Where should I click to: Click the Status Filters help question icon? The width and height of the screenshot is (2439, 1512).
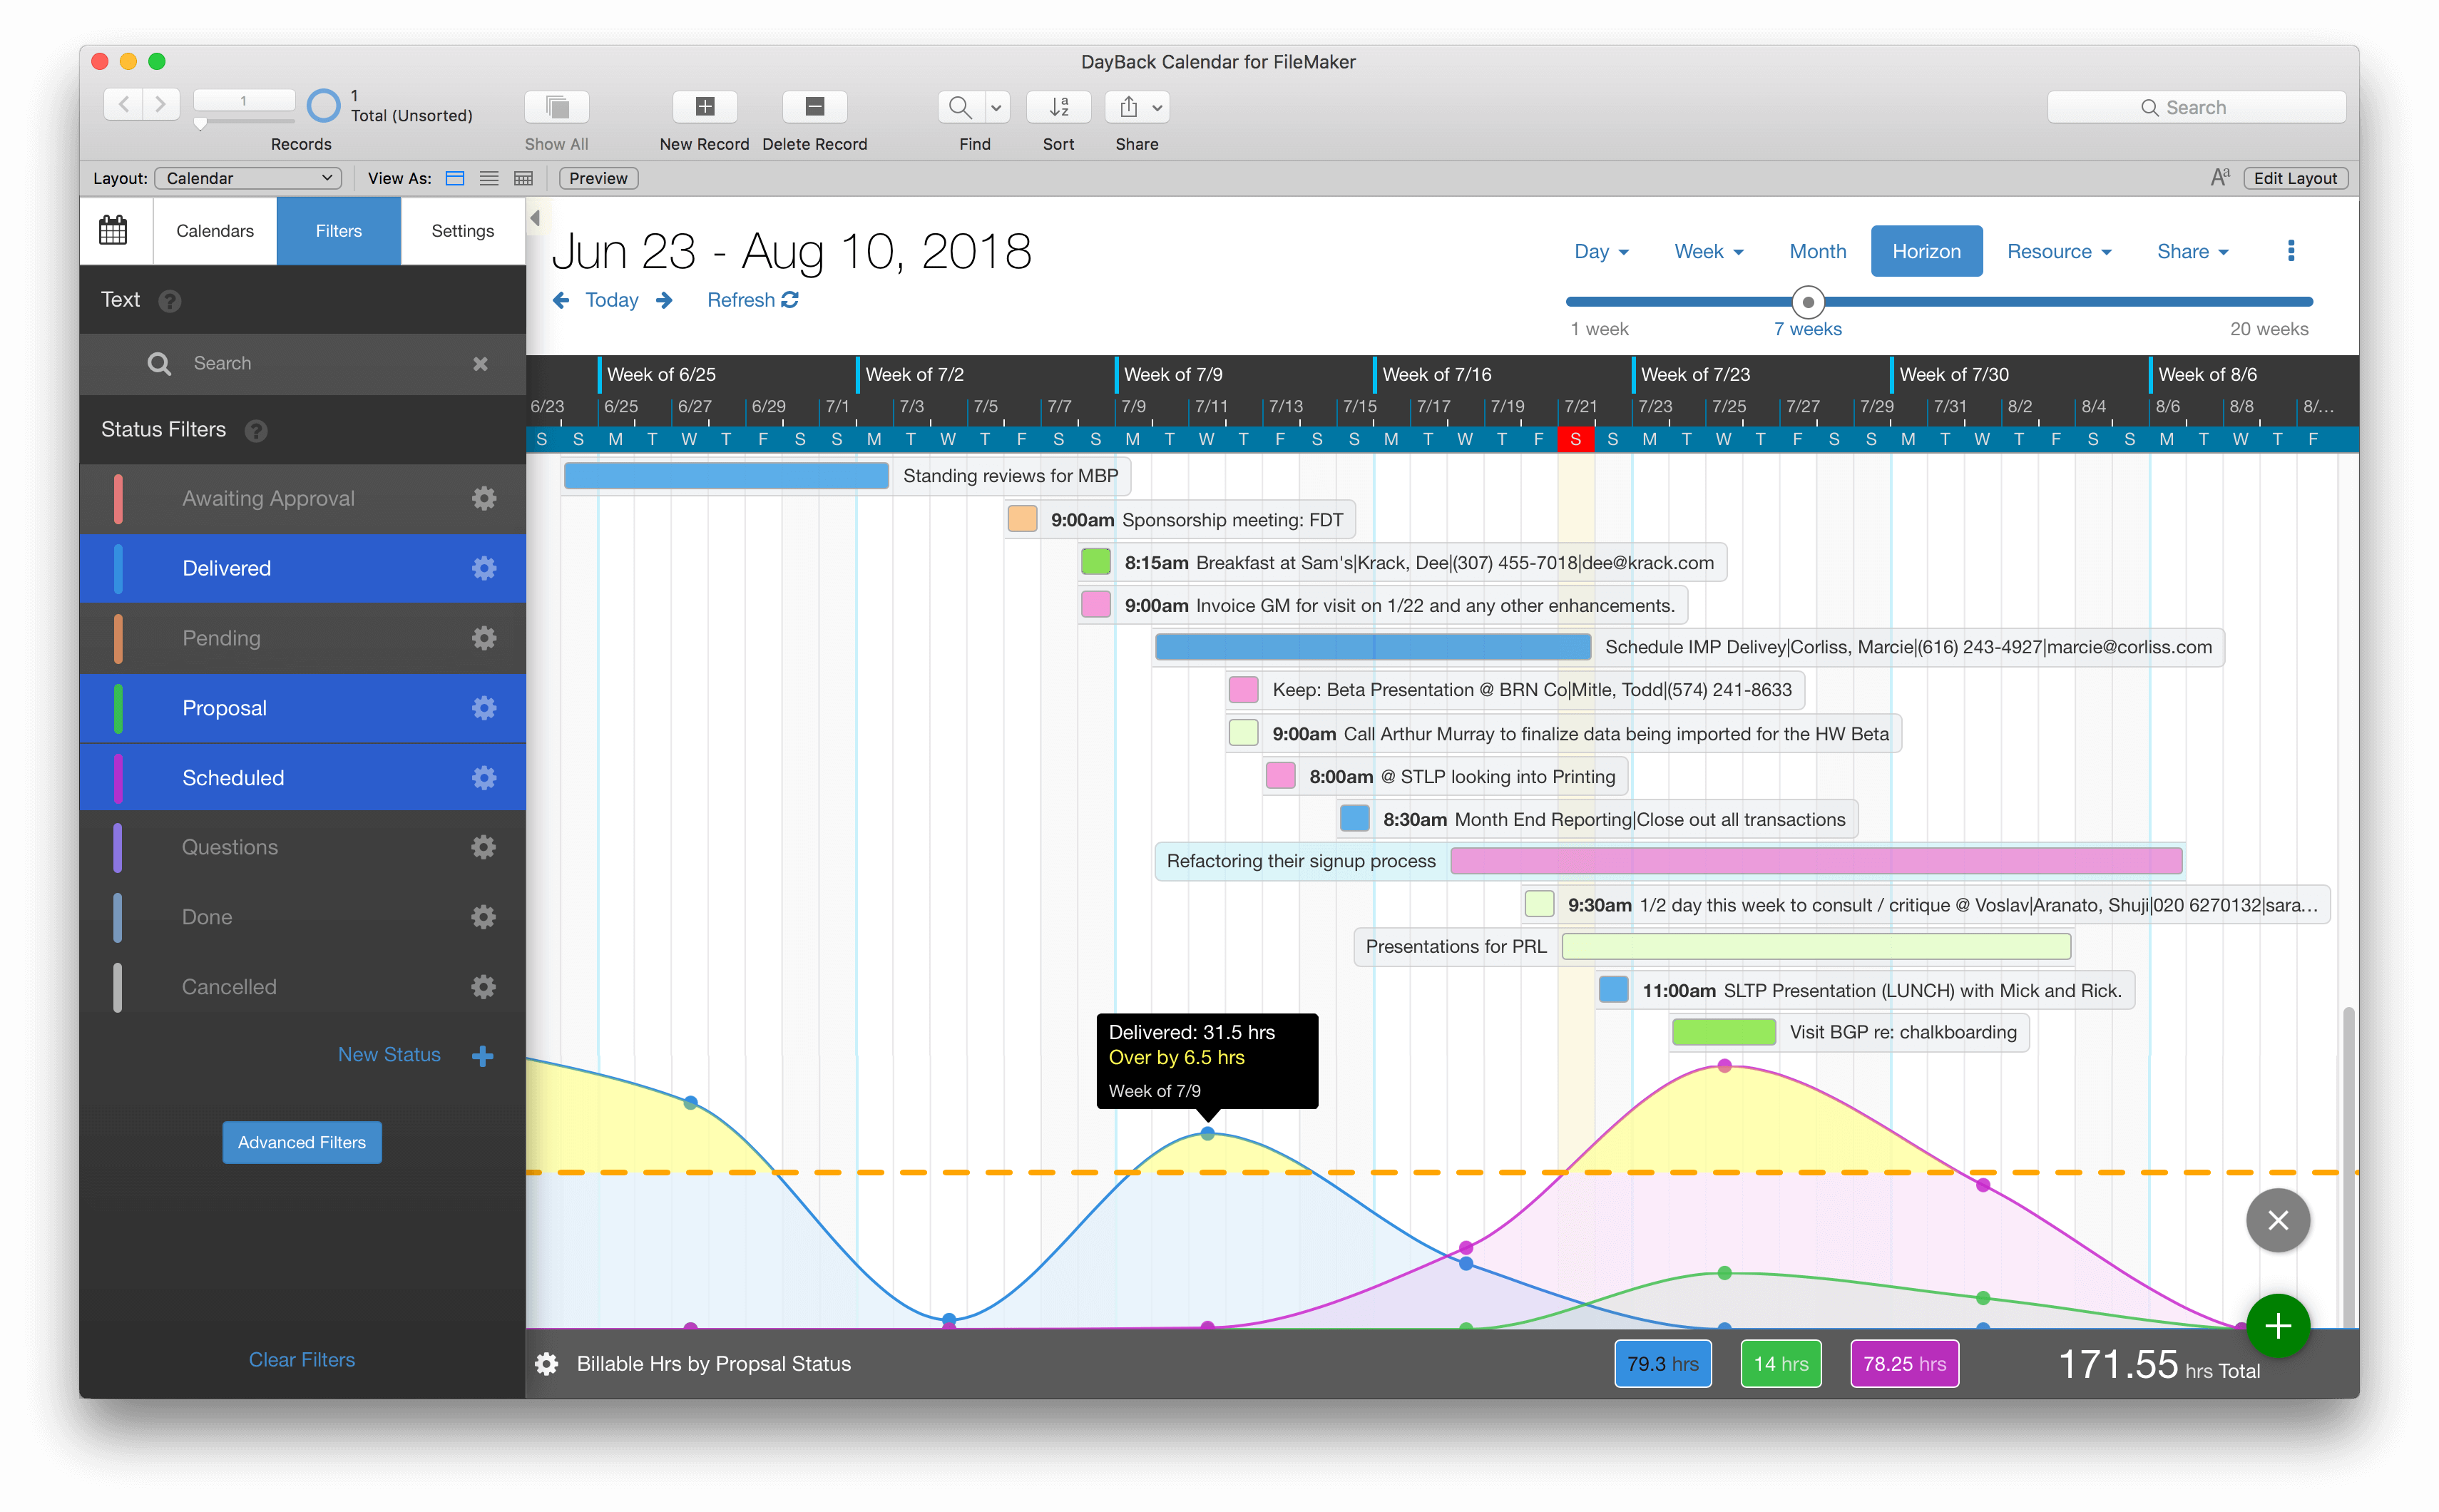pos(256,431)
